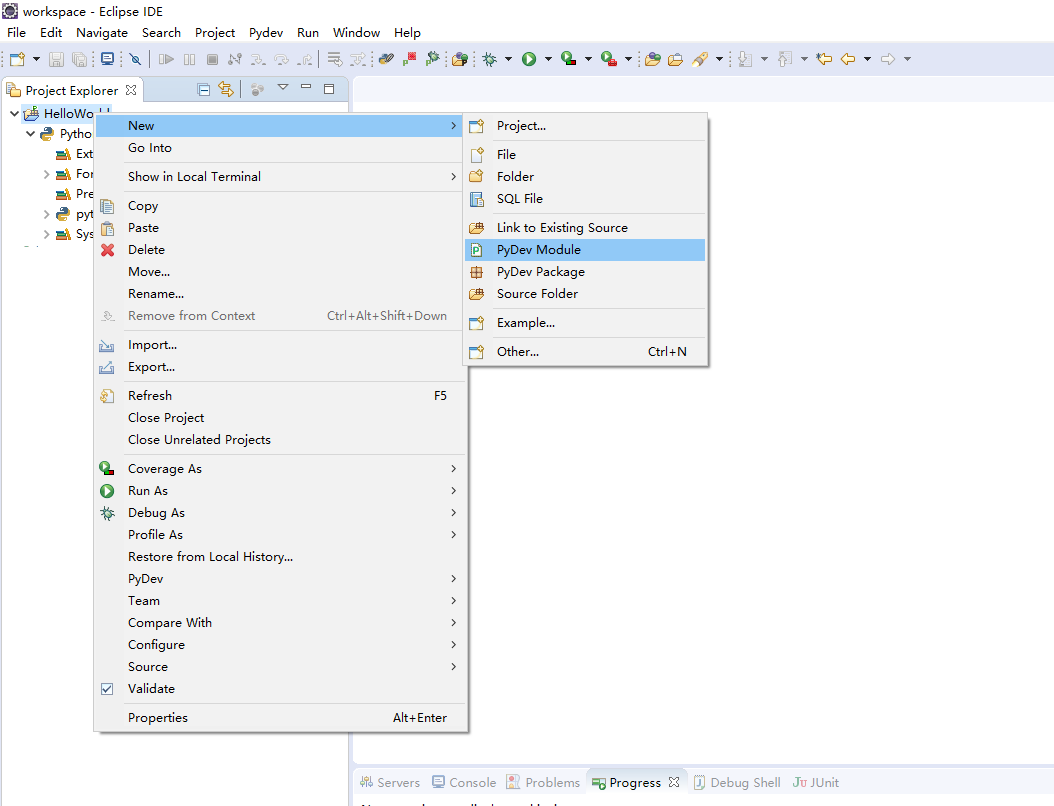Viewport: 1054px width, 806px height.
Task: Click the Run External Tools icon
Action: point(609,59)
